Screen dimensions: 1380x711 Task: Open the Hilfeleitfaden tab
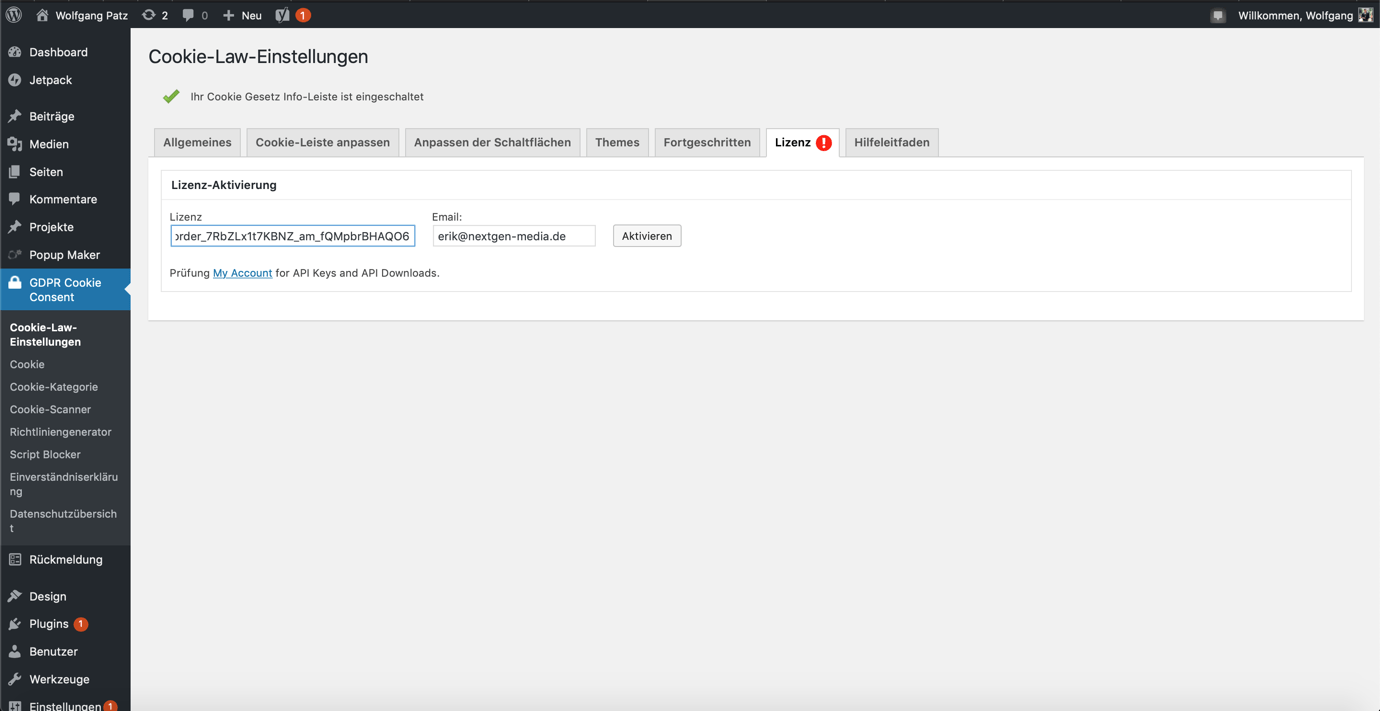coord(892,142)
